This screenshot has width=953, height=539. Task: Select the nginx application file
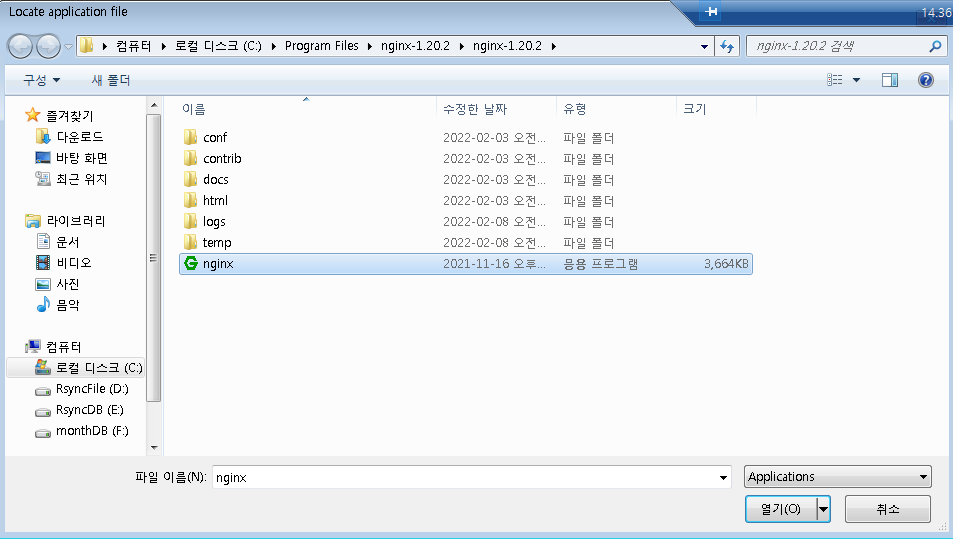[x=466, y=264]
